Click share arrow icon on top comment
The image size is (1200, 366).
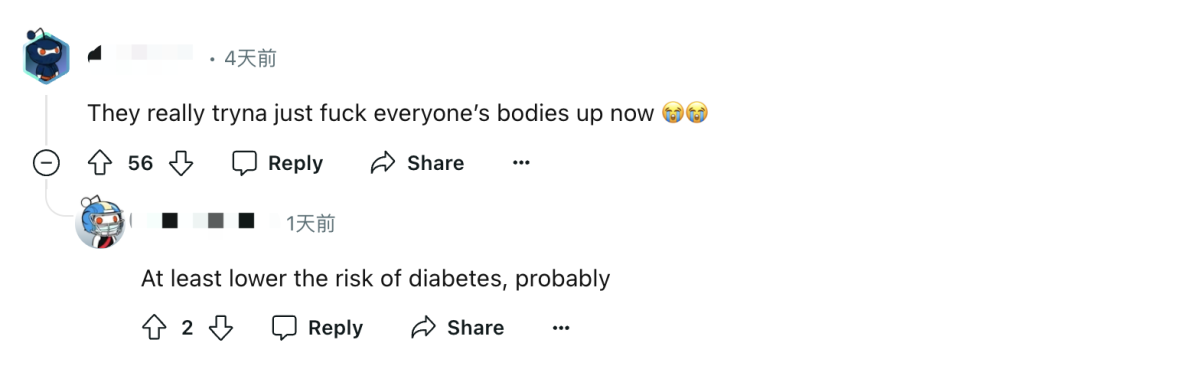pyautogui.click(x=383, y=163)
